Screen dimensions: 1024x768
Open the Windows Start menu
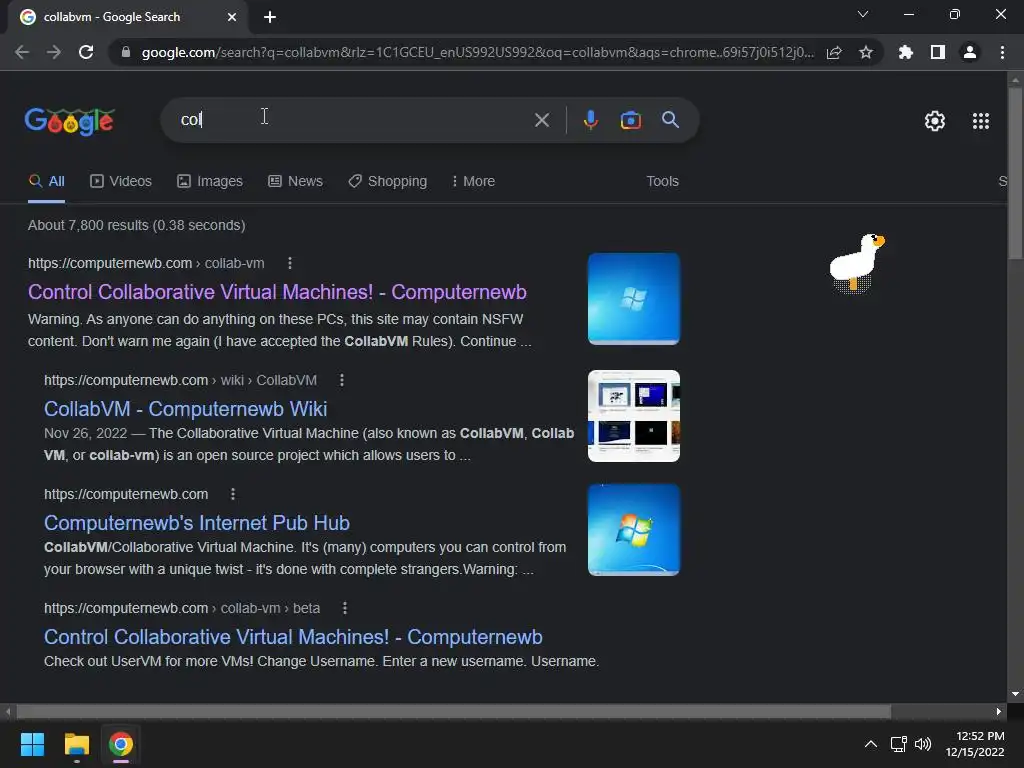click(x=32, y=744)
